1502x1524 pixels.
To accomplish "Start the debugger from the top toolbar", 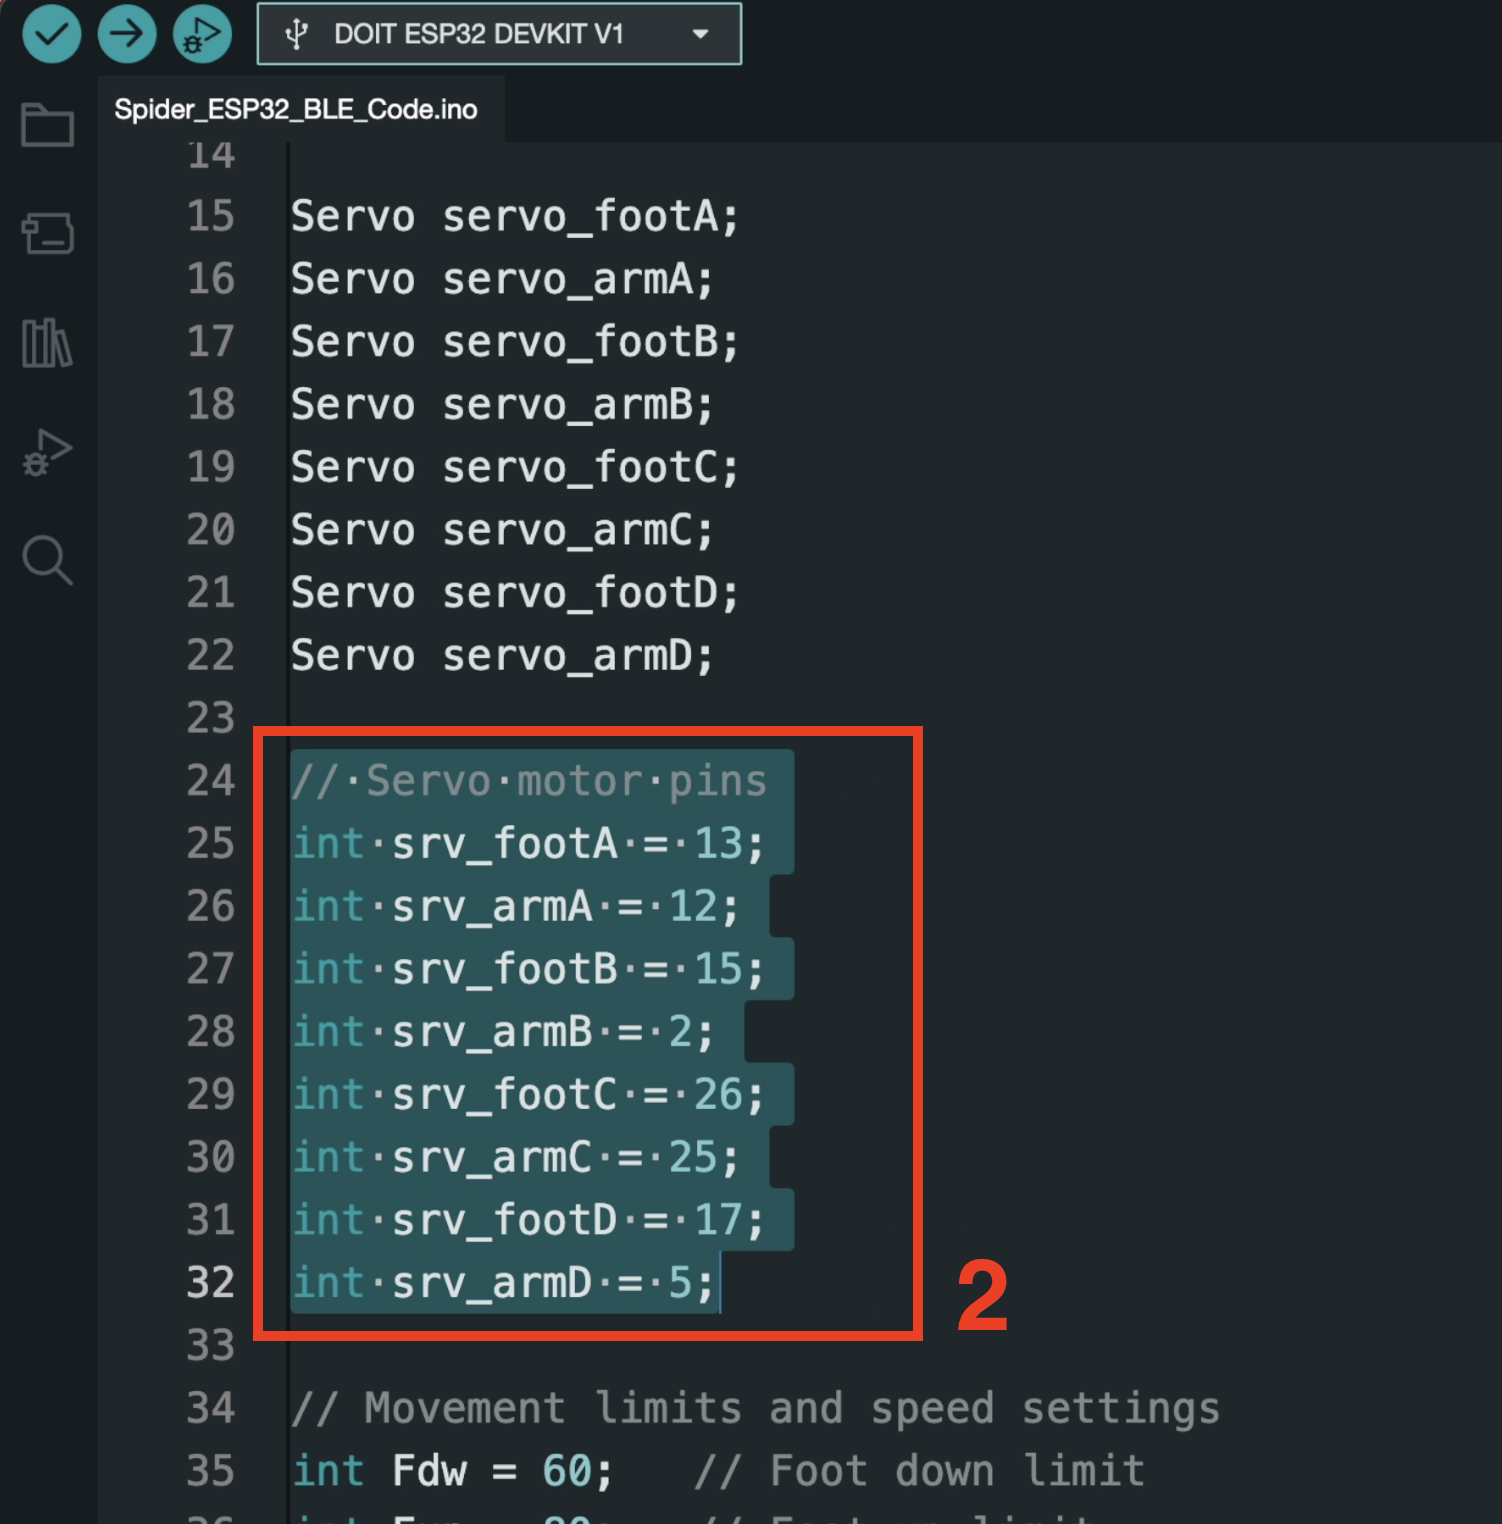I will click(x=202, y=34).
